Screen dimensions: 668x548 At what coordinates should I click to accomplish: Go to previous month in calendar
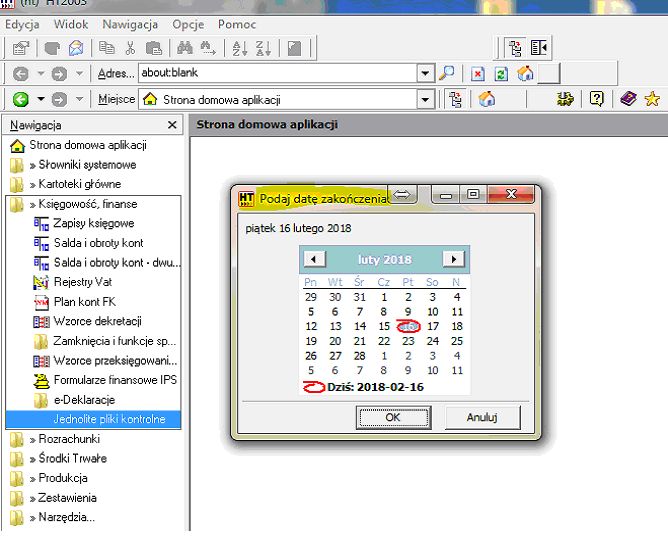[314, 259]
